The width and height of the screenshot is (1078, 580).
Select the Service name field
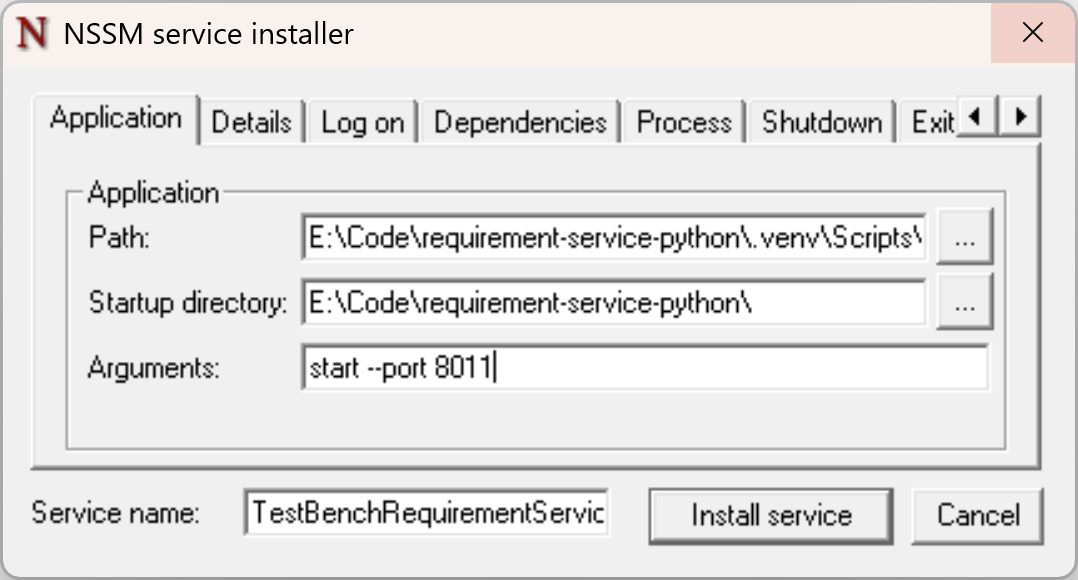pyautogui.click(x=425, y=512)
